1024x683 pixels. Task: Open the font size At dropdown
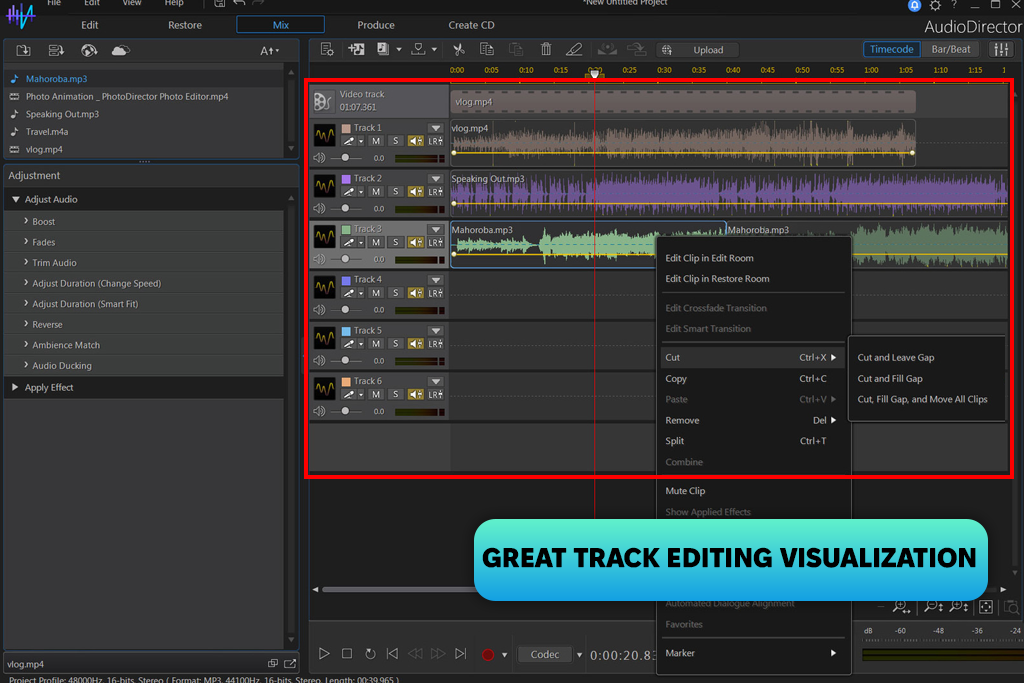269,50
